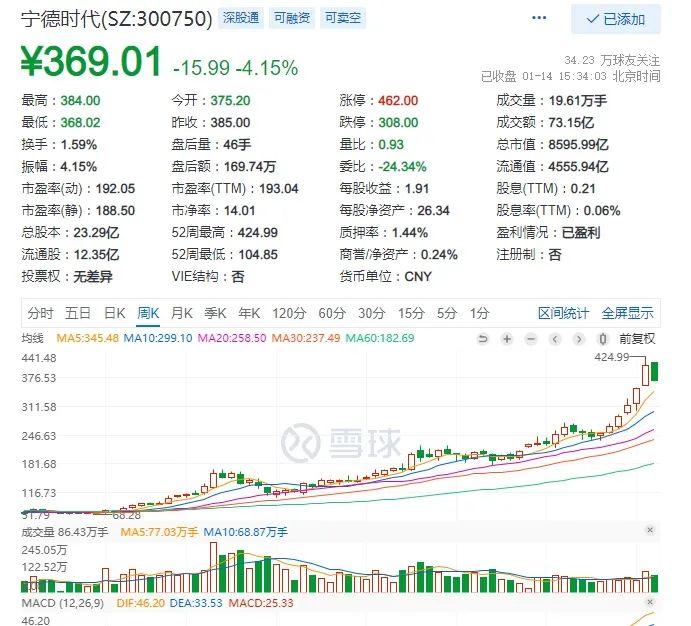
Task: Close the 成交量 volume indicator panel
Action: click(x=650, y=530)
